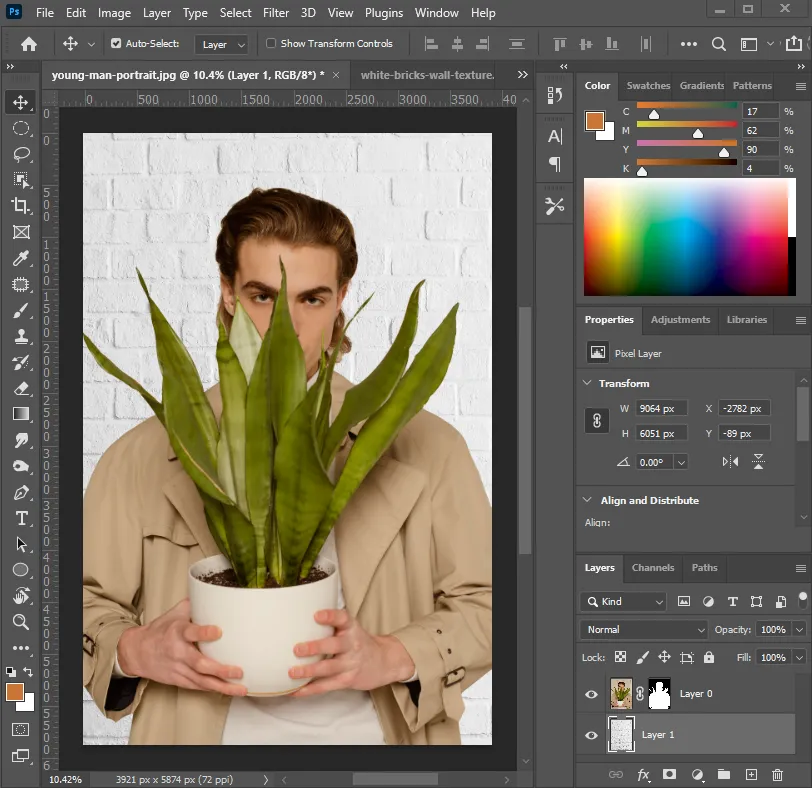Hide Layer 0 using its eye icon

(591, 694)
